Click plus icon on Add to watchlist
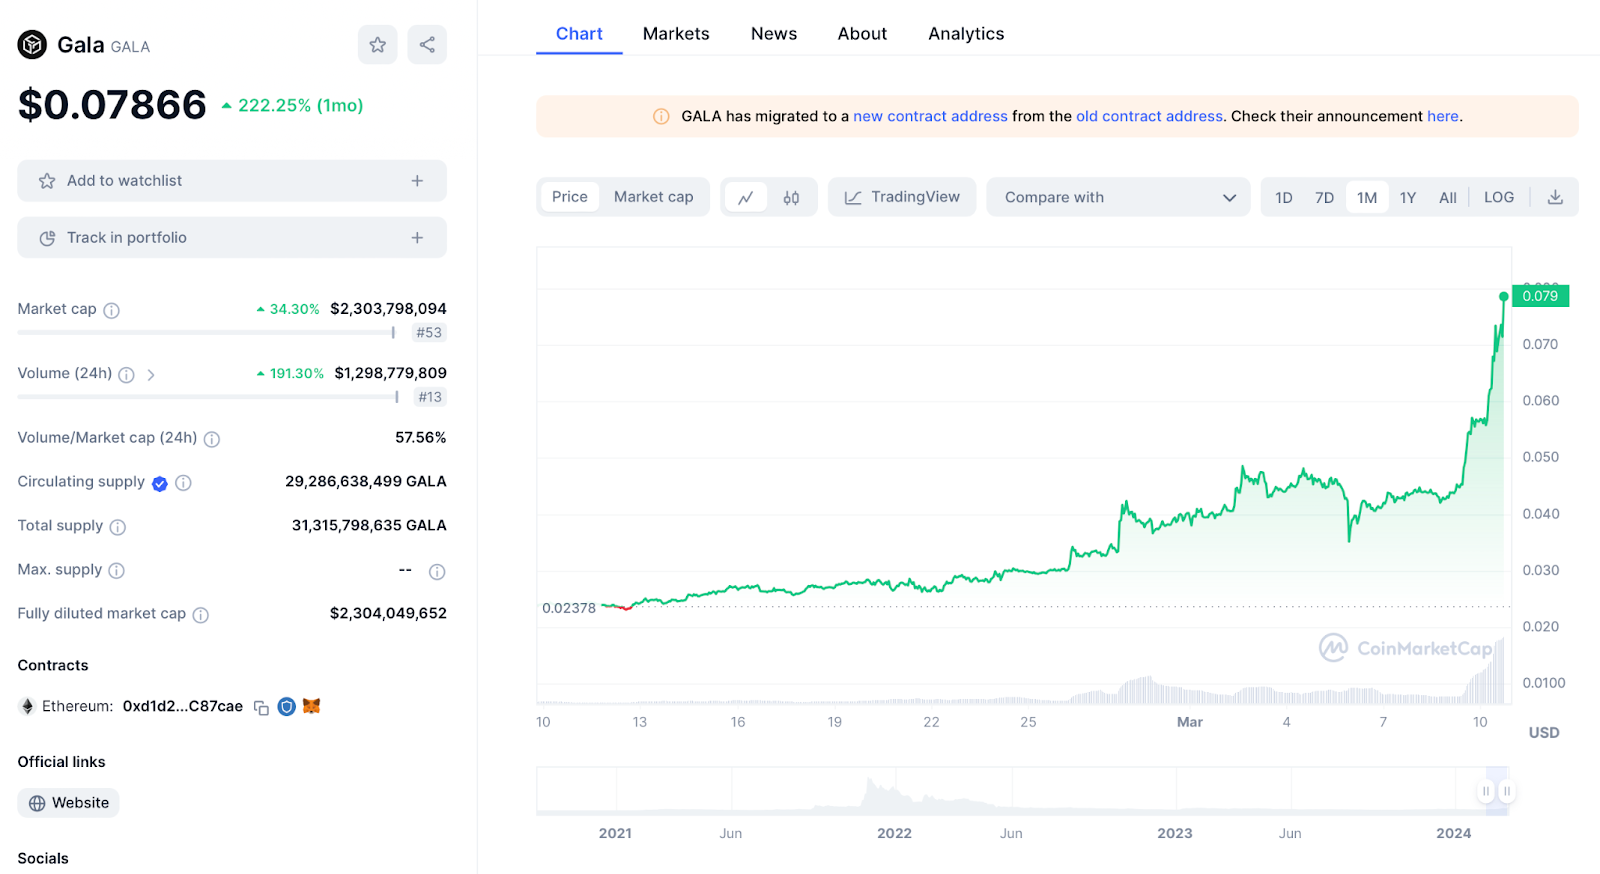Viewport: 1600px width, 874px height. click(x=417, y=181)
